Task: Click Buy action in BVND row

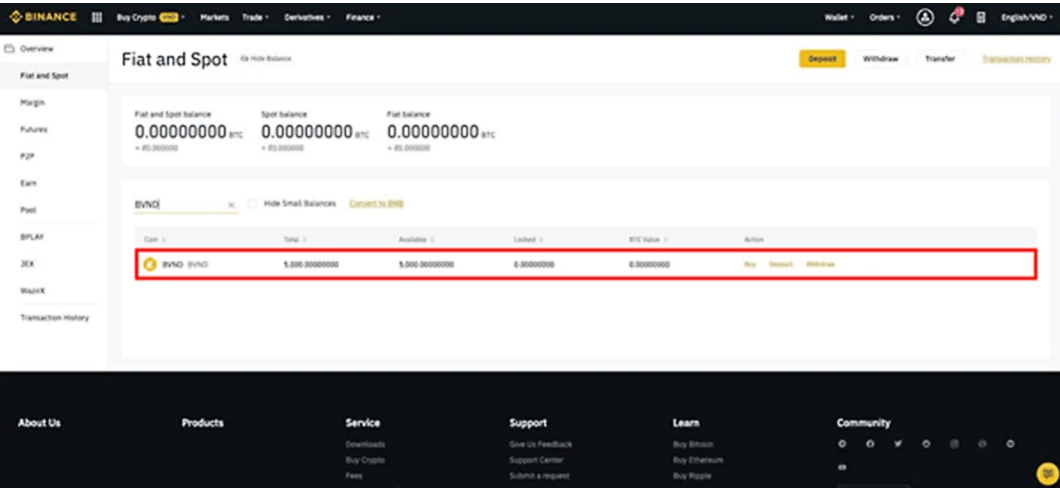Action: tap(750, 264)
